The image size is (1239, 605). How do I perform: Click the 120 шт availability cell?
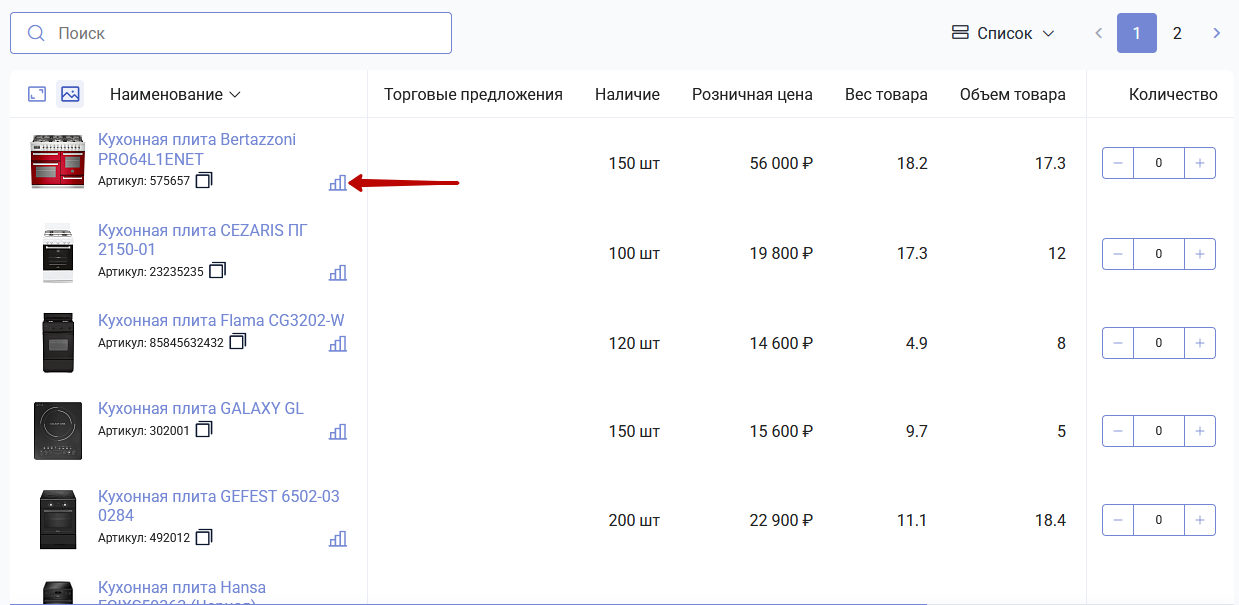(634, 343)
